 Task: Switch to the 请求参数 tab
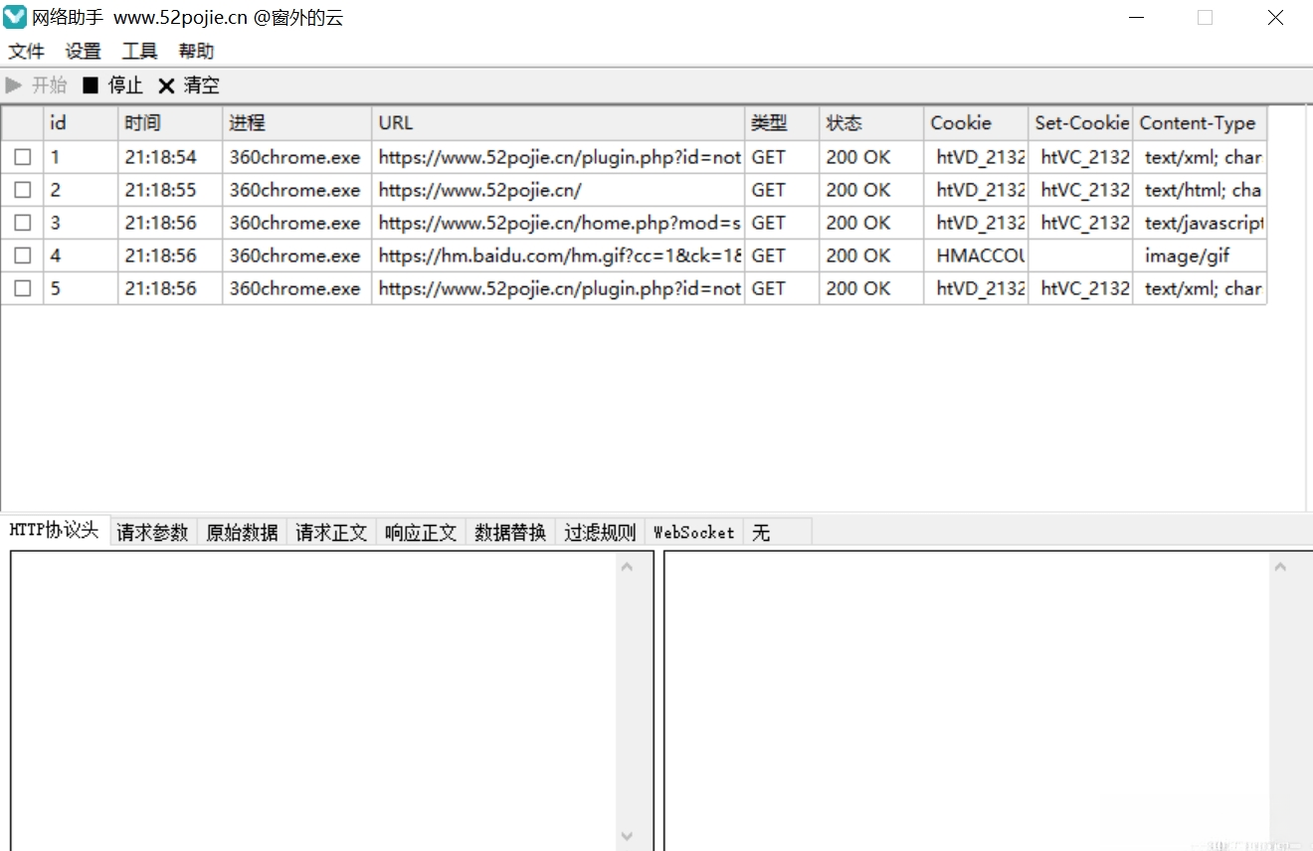pyautogui.click(x=152, y=533)
